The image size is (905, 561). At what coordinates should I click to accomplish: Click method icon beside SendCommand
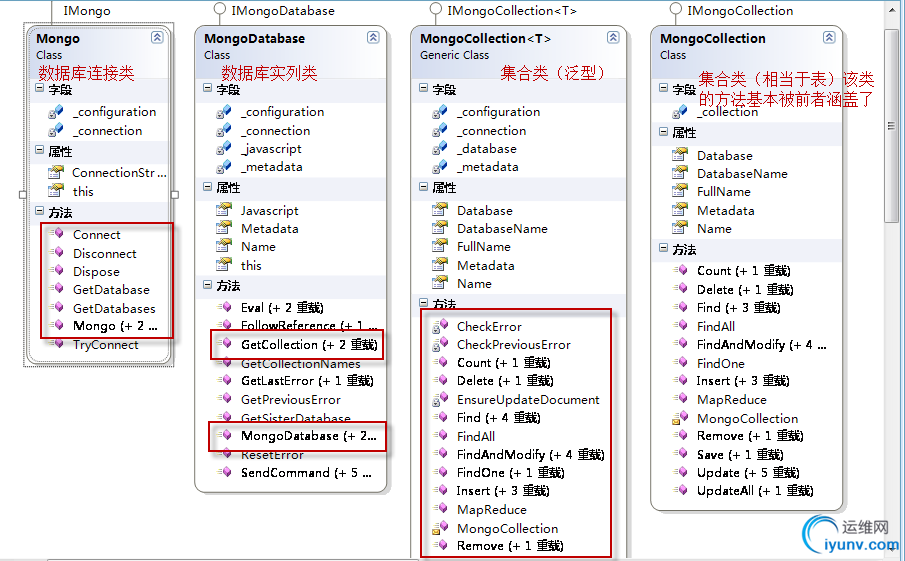point(225,472)
